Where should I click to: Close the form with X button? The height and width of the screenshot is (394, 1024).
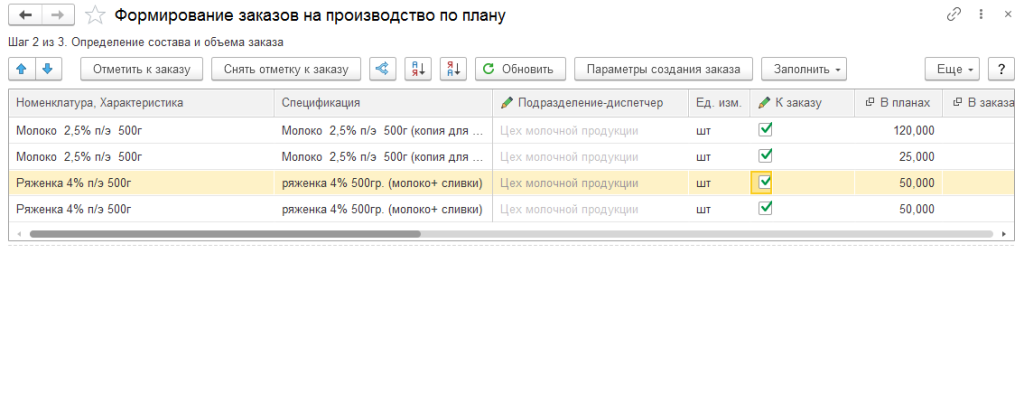[1008, 14]
